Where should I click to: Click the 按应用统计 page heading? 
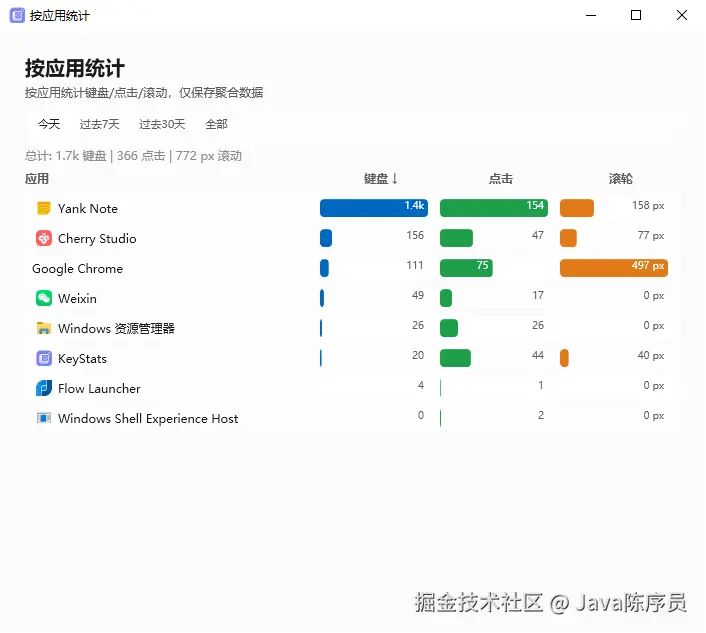click(x=75, y=68)
